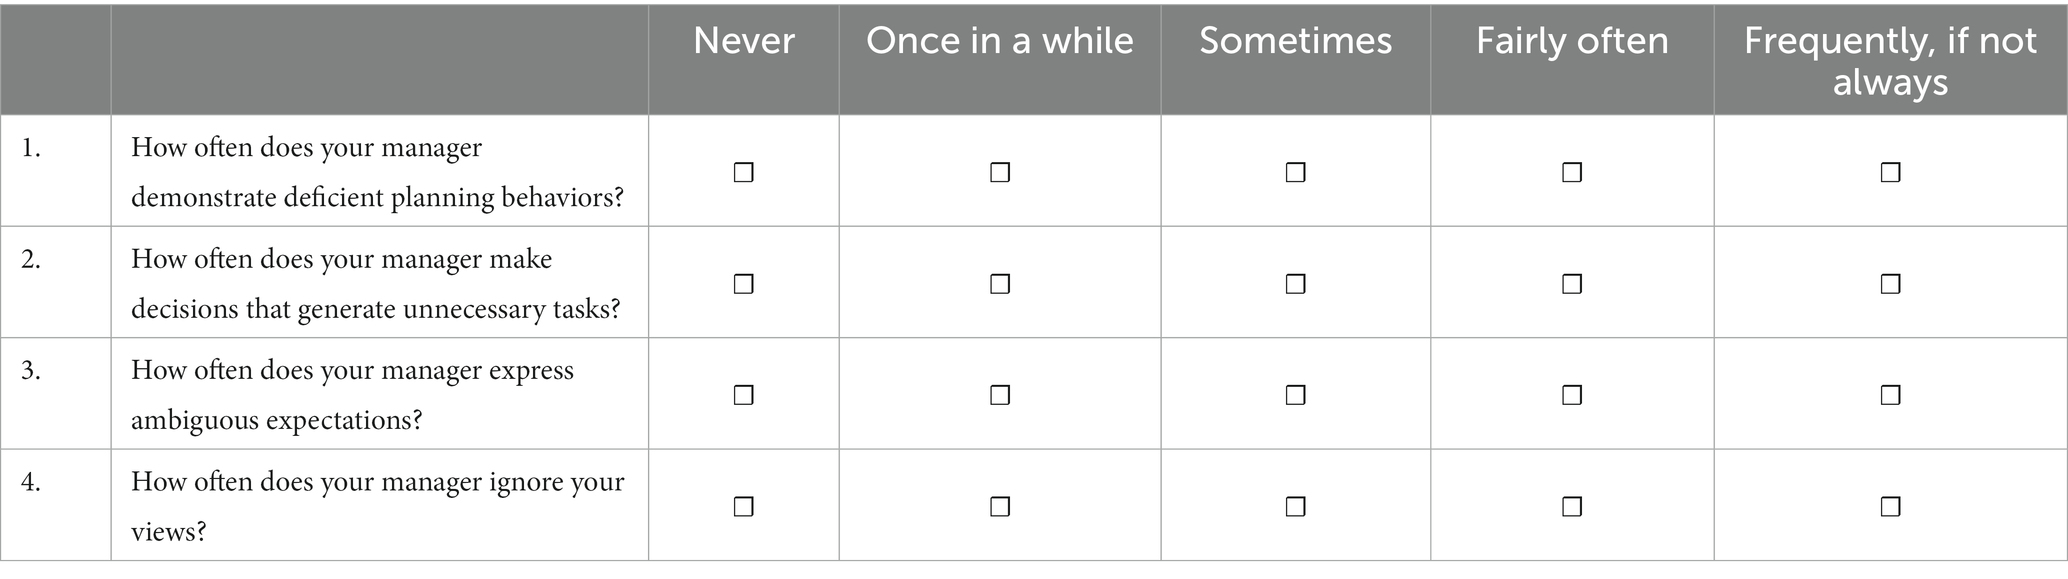Image resolution: width=2068 pixels, height=579 pixels.
Task: Select Once in a while for question 4
Action: [x=1000, y=507]
